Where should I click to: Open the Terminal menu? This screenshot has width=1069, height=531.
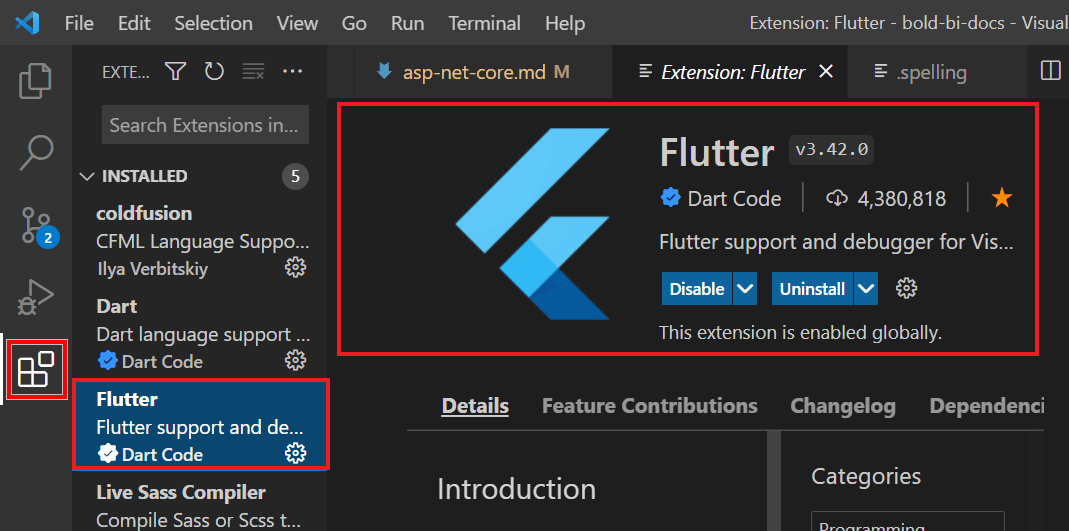(485, 24)
